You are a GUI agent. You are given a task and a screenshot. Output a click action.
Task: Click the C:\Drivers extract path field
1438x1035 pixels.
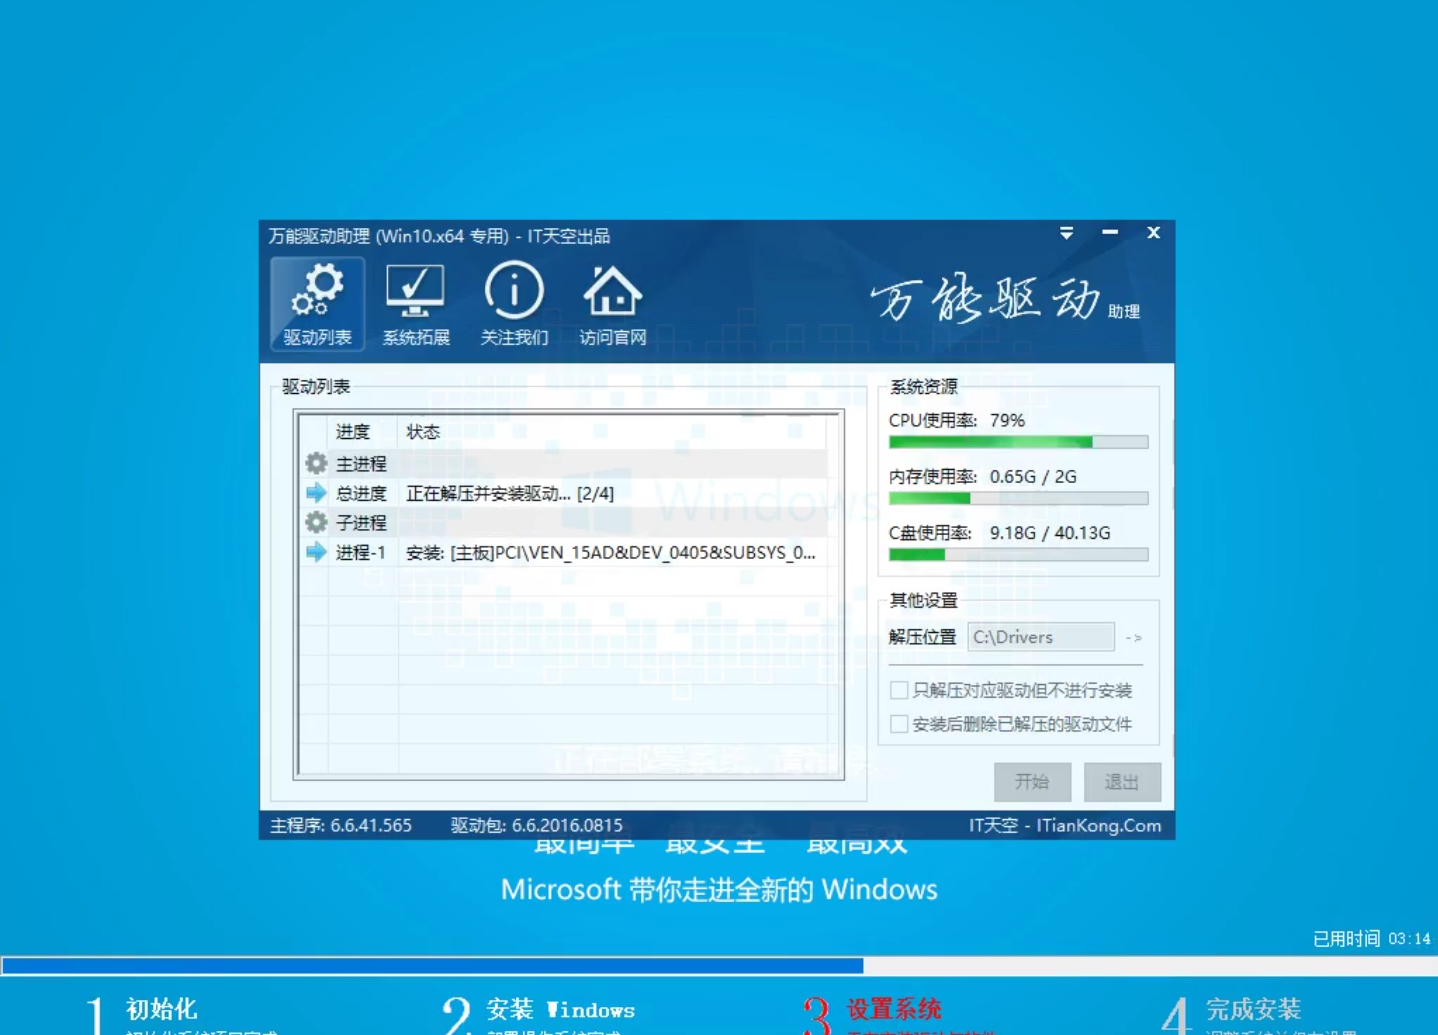click(x=1041, y=637)
